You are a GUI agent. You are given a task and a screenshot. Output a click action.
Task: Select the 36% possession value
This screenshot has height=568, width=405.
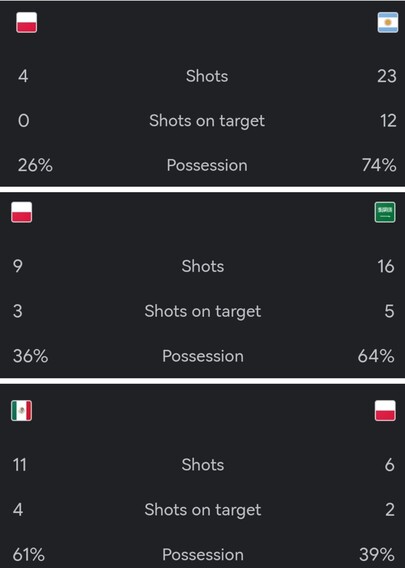[30, 356]
